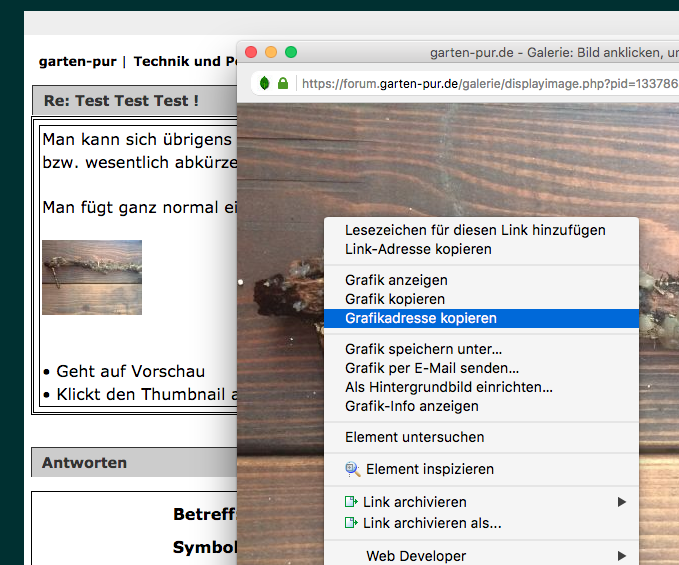Expand the Link archivieren submenu arrow
Image resolution: width=679 pixels, height=565 pixels.
click(622, 502)
